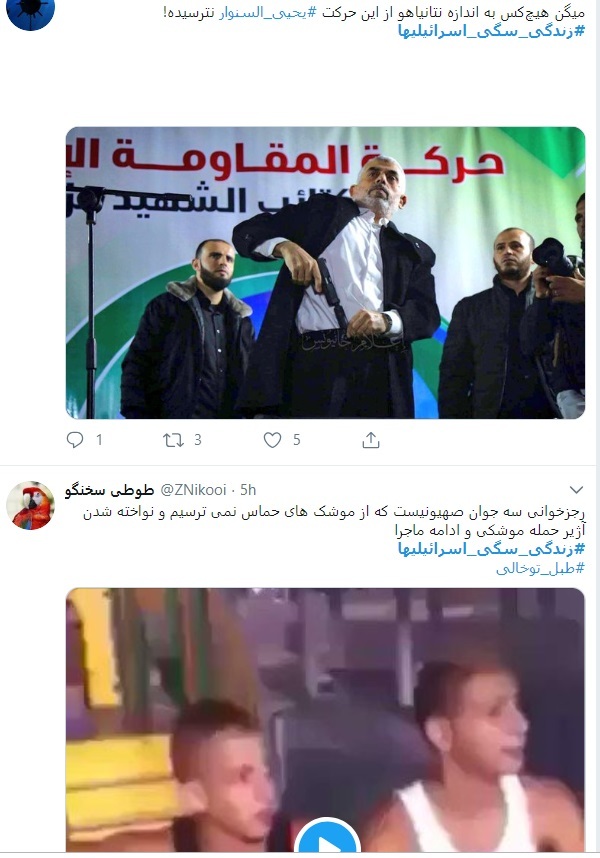Screen dimensions: 600x858
Task: Open #زندگی_سگی_اسرائیلیها hashtag in the ZNikooi tweet
Action: tap(491, 549)
